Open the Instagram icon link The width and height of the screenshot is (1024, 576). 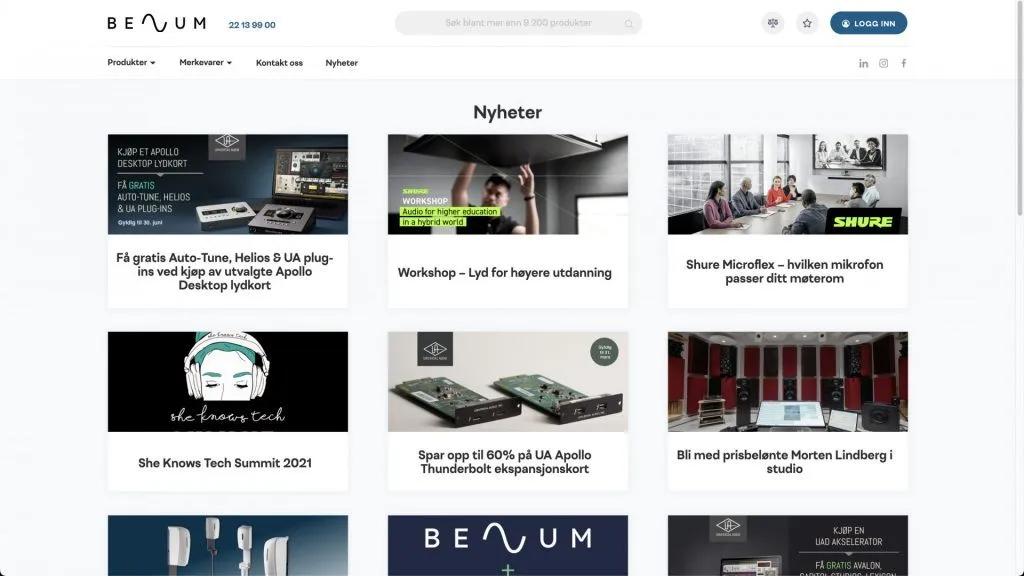[x=883, y=63]
